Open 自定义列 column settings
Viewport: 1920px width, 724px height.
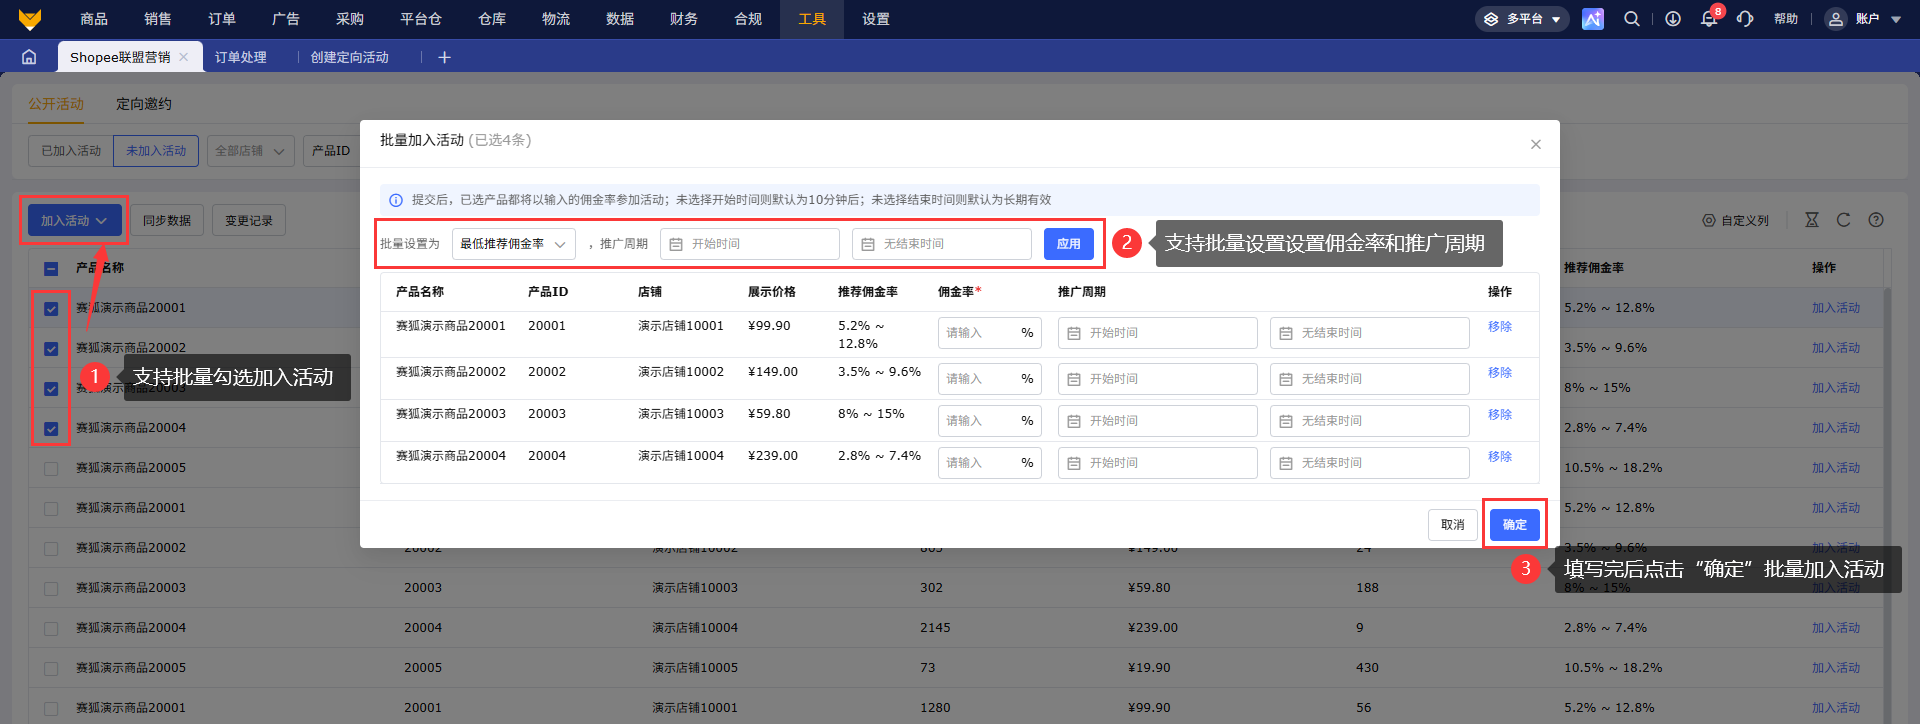(x=1736, y=220)
